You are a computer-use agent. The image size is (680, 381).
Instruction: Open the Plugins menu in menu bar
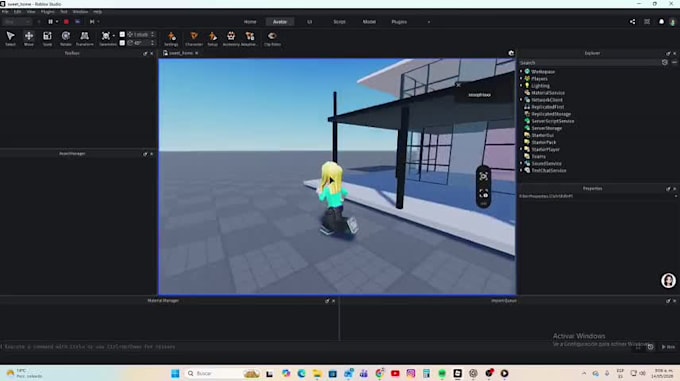[48, 12]
